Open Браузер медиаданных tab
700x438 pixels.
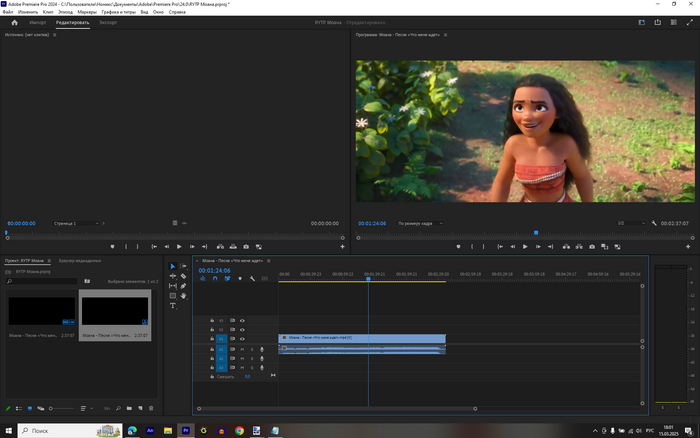(x=80, y=261)
